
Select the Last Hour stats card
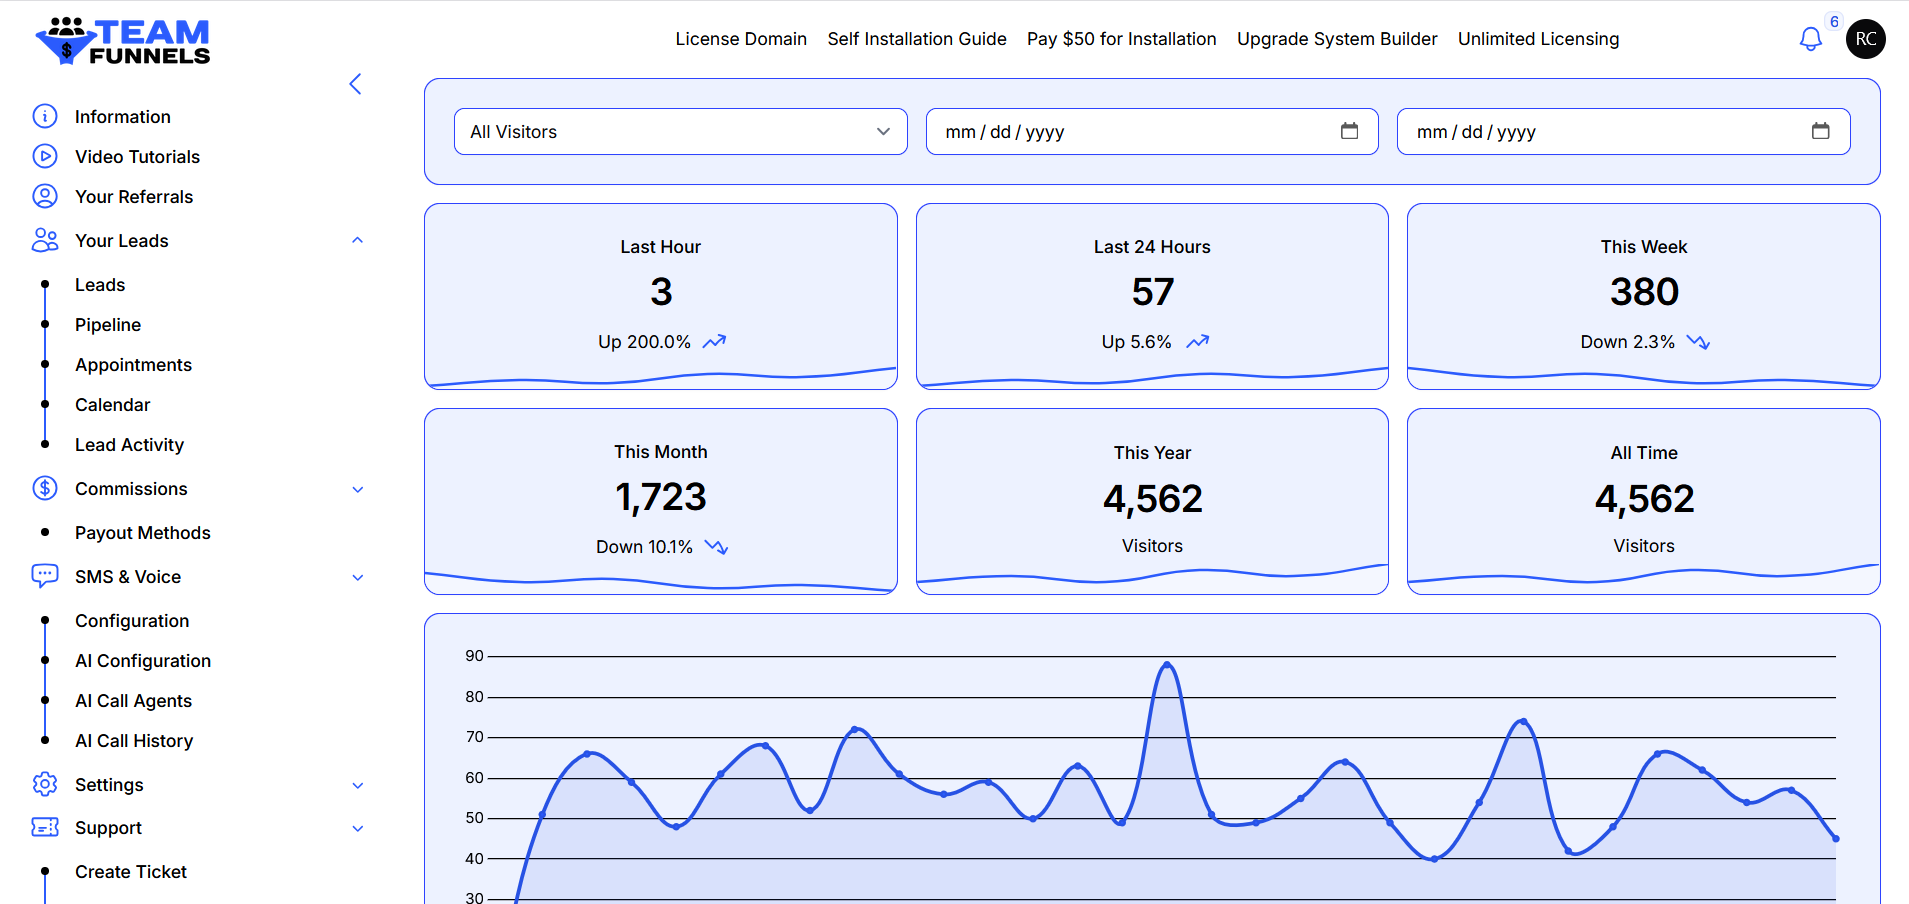(661, 296)
